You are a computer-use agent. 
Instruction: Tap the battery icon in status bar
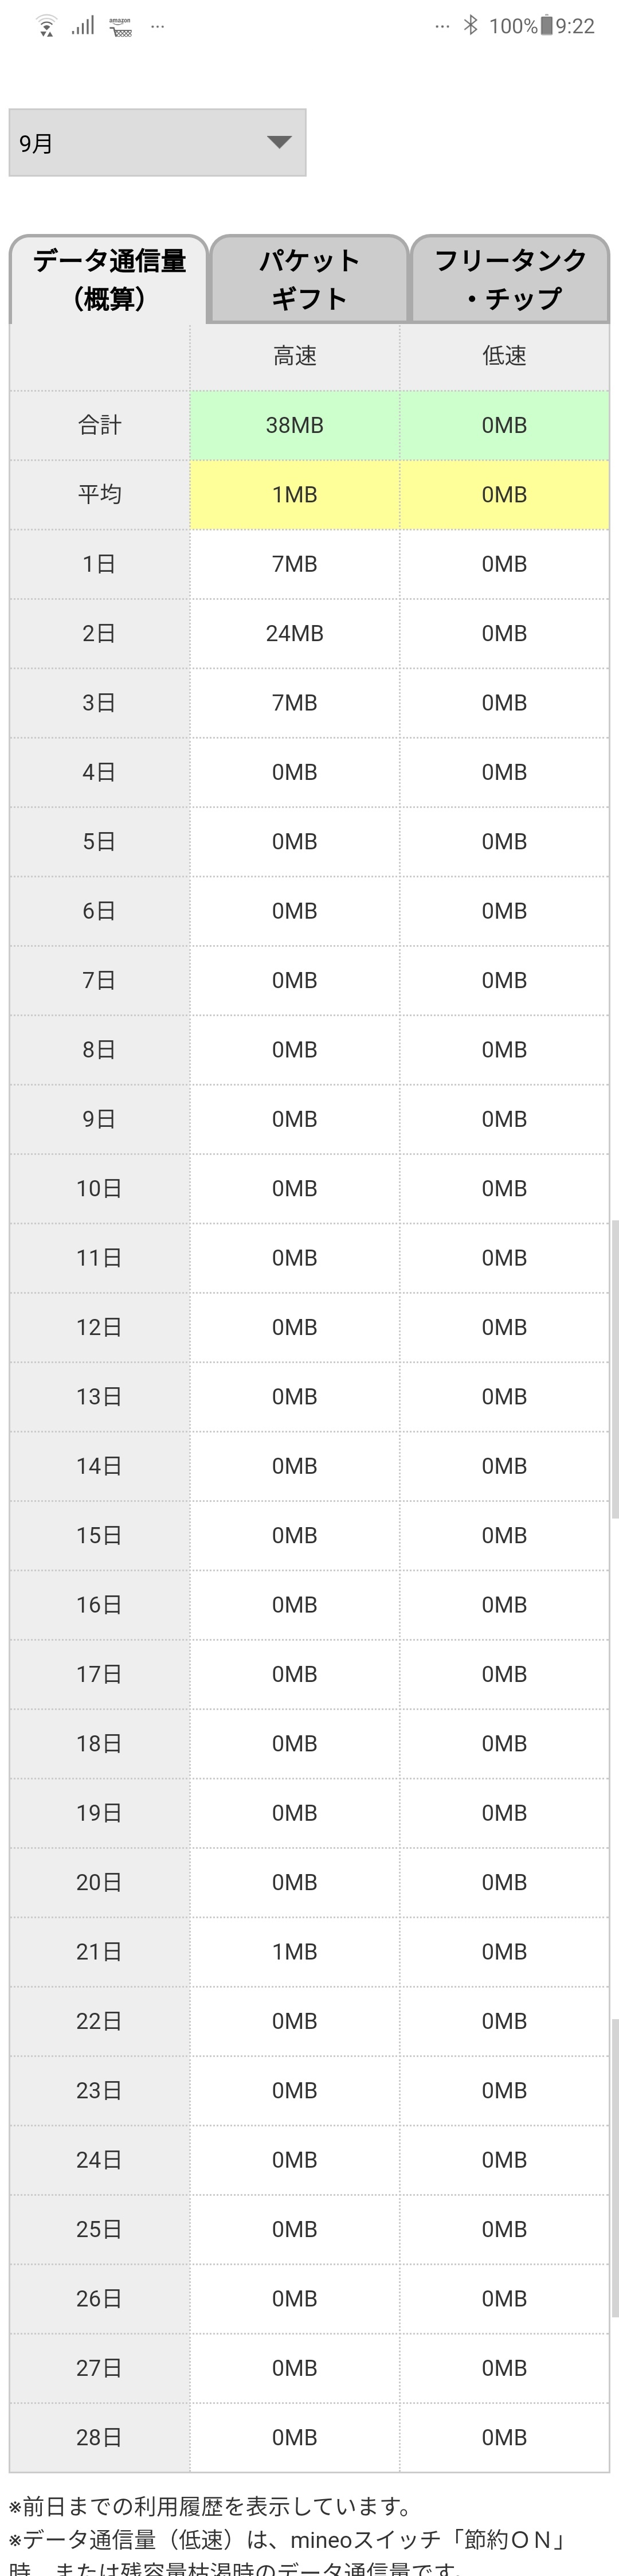click(546, 26)
